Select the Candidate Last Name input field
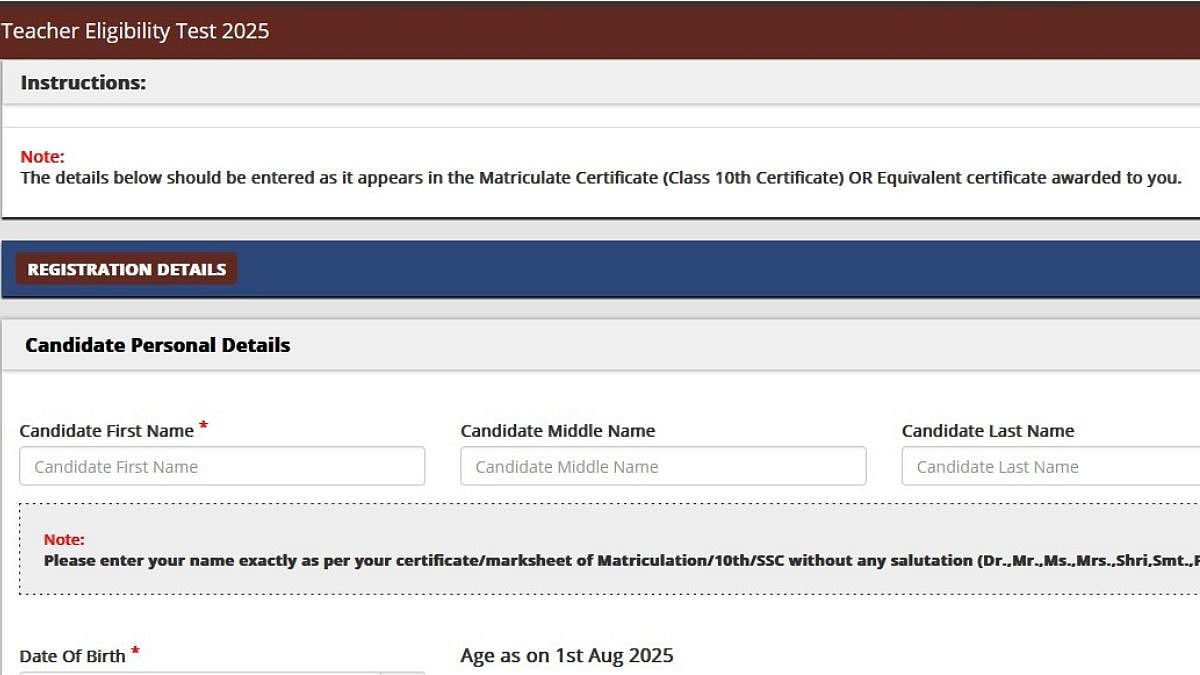 [1050, 466]
